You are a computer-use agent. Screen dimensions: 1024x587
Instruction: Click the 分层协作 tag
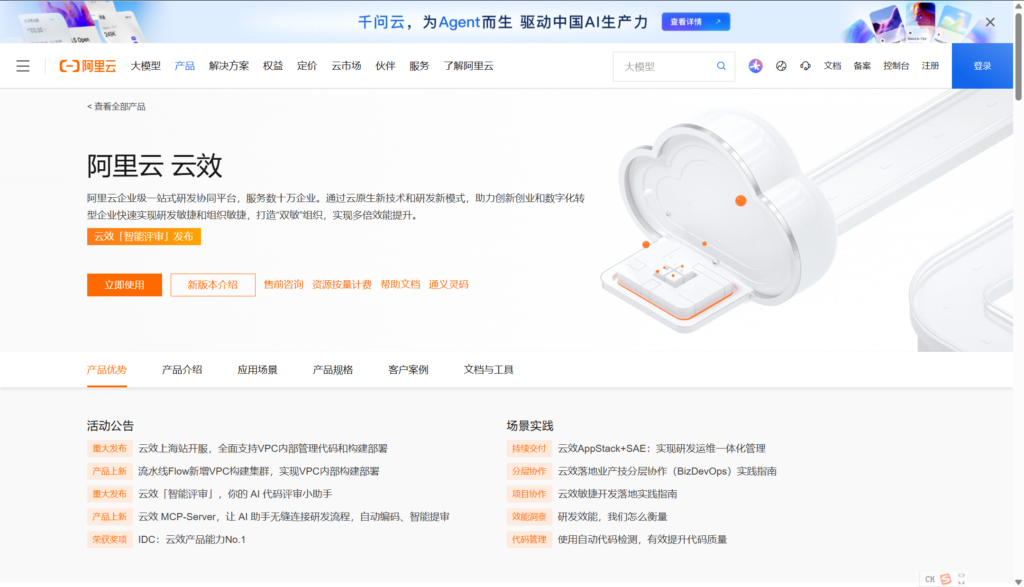pyautogui.click(x=529, y=471)
